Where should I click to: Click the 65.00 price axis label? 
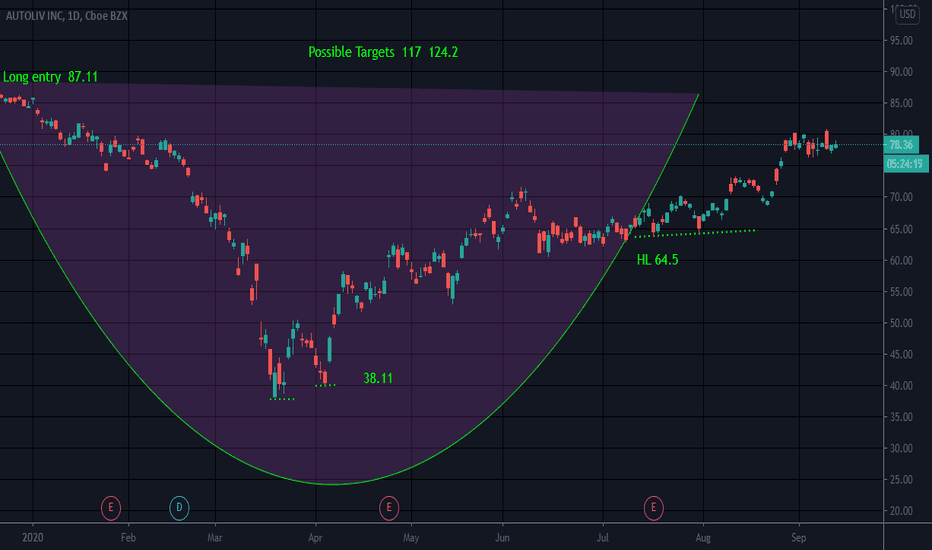901,229
